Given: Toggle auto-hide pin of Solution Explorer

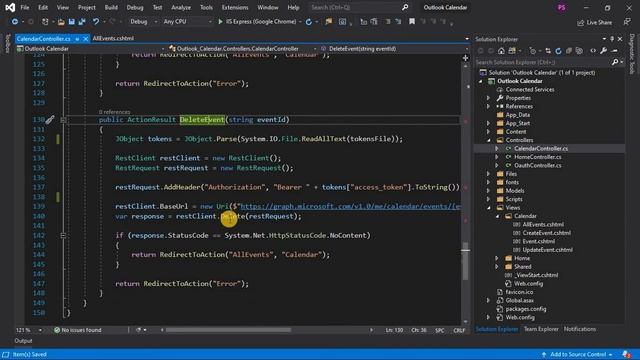Looking at the screenshot, I should (x=612, y=39).
